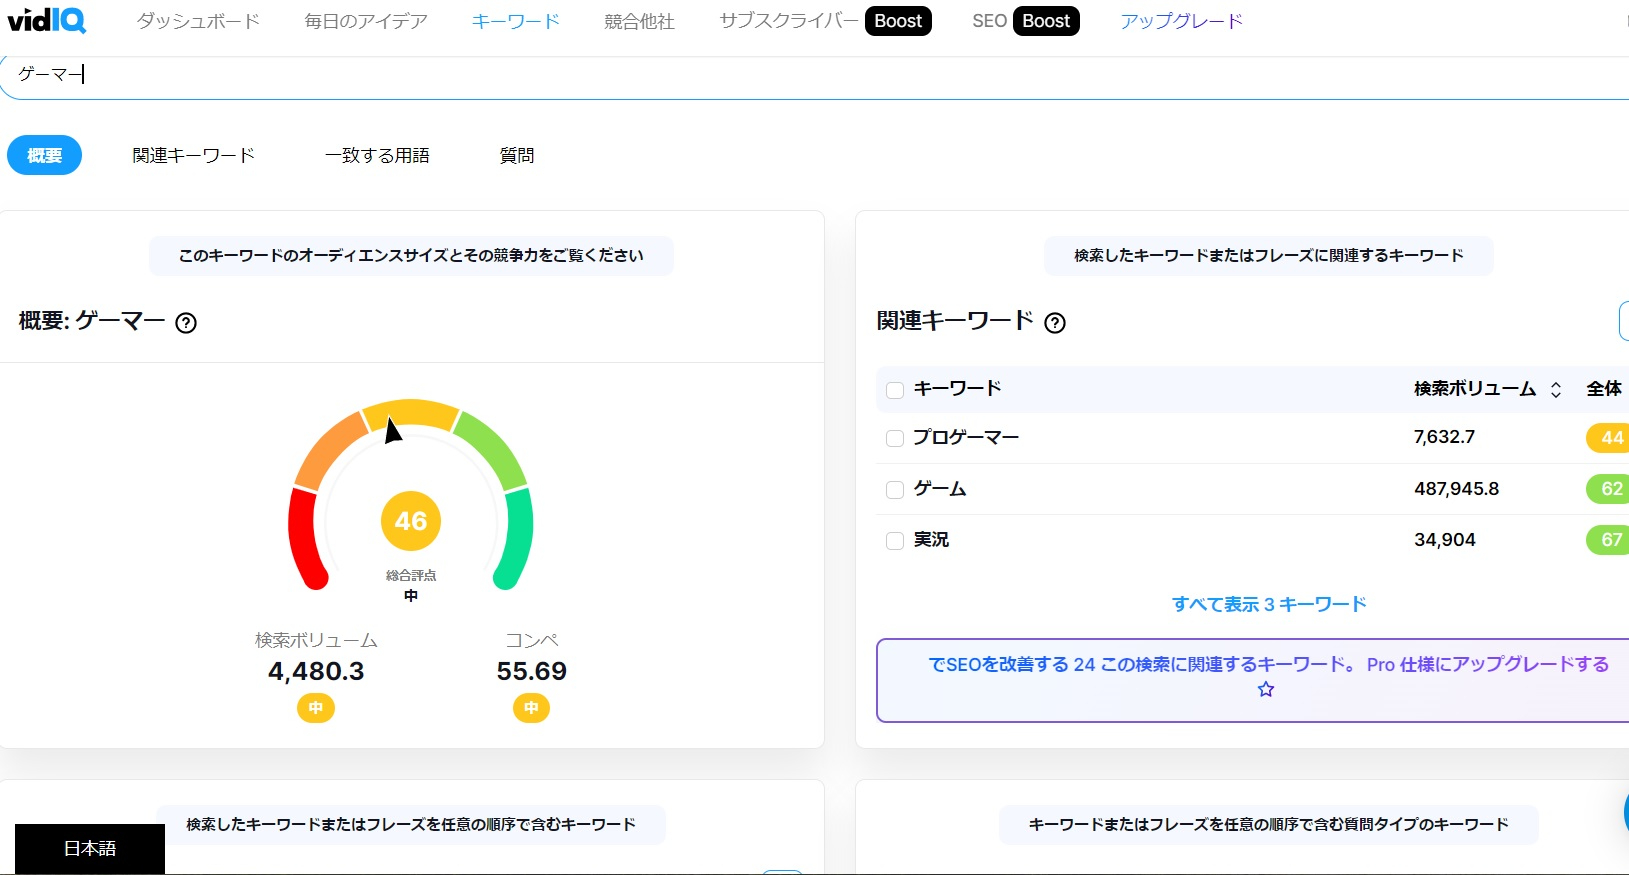Image resolution: width=1629 pixels, height=875 pixels.
Task: Open キーワード in top navigation
Action: [x=516, y=21]
